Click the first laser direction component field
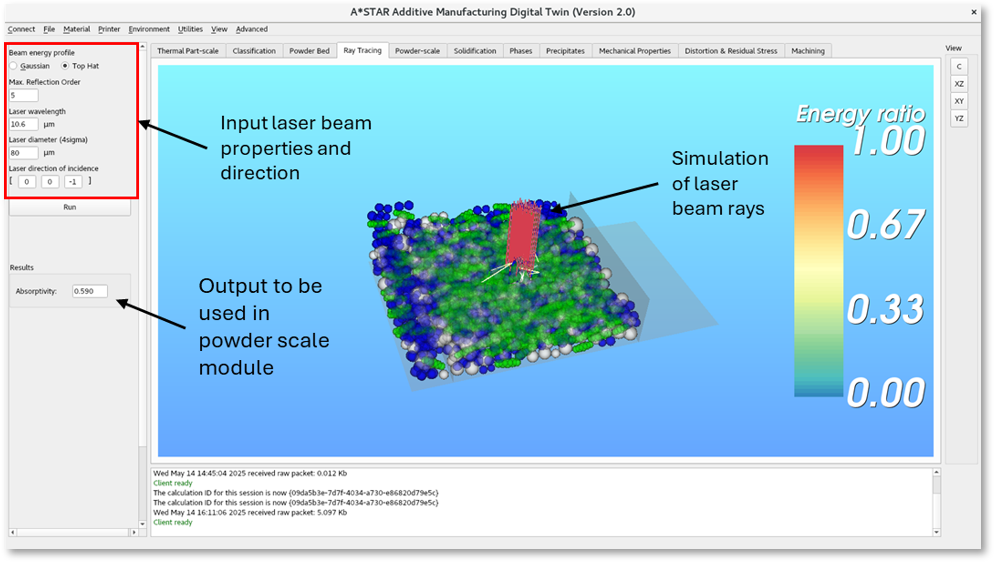Screen dimensions: 994x562 pyautogui.click(x=27, y=182)
